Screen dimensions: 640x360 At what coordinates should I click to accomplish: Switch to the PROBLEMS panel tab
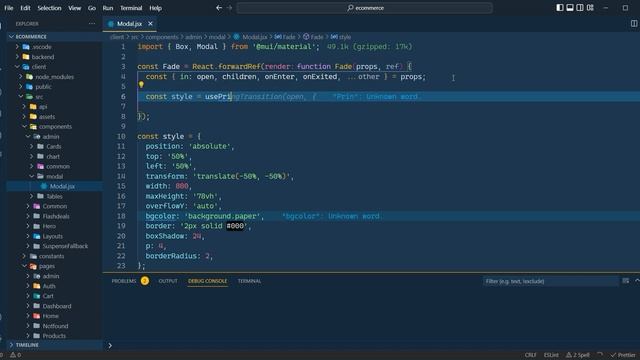[124, 281]
